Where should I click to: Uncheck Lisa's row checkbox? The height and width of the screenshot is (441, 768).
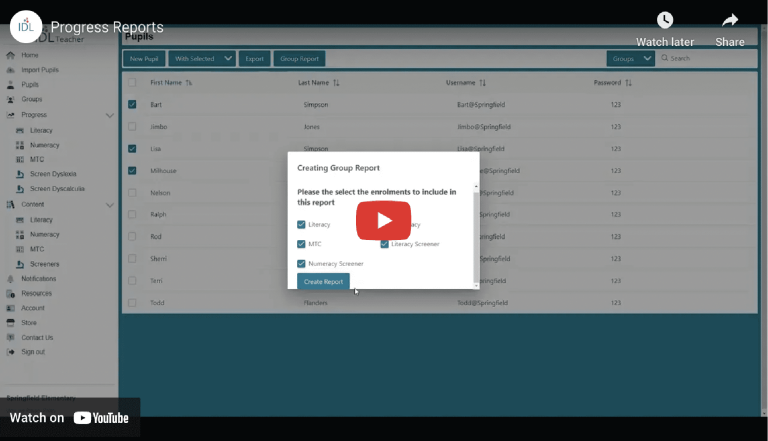tap(132, 148)
